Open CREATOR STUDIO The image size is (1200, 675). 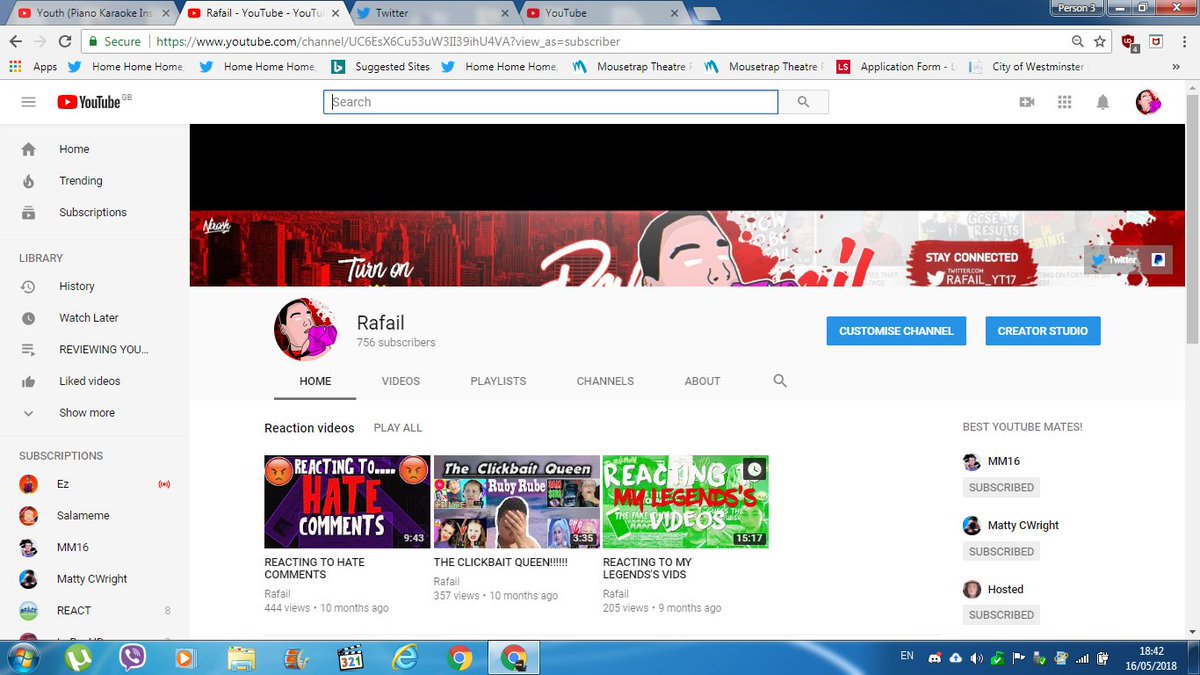[x=1042, y=331]
